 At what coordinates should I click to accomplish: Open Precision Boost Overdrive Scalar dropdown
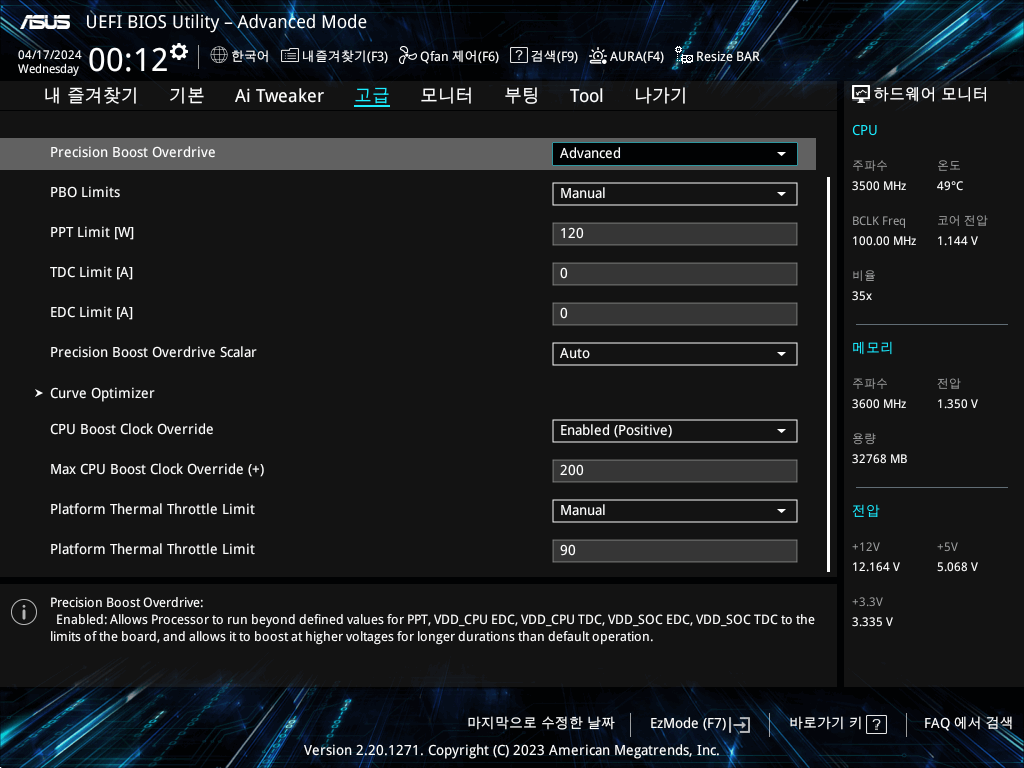(675, 354)
